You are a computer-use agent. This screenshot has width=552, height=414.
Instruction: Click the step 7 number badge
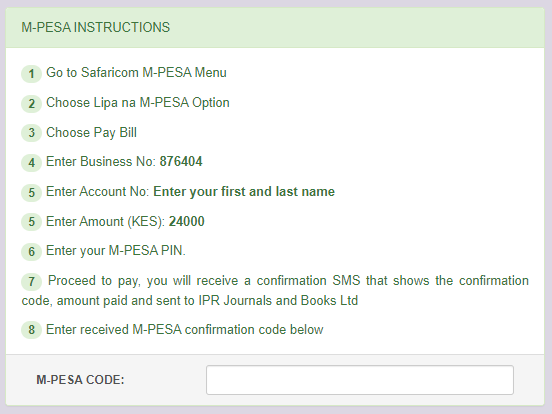(x=31, y=282)
